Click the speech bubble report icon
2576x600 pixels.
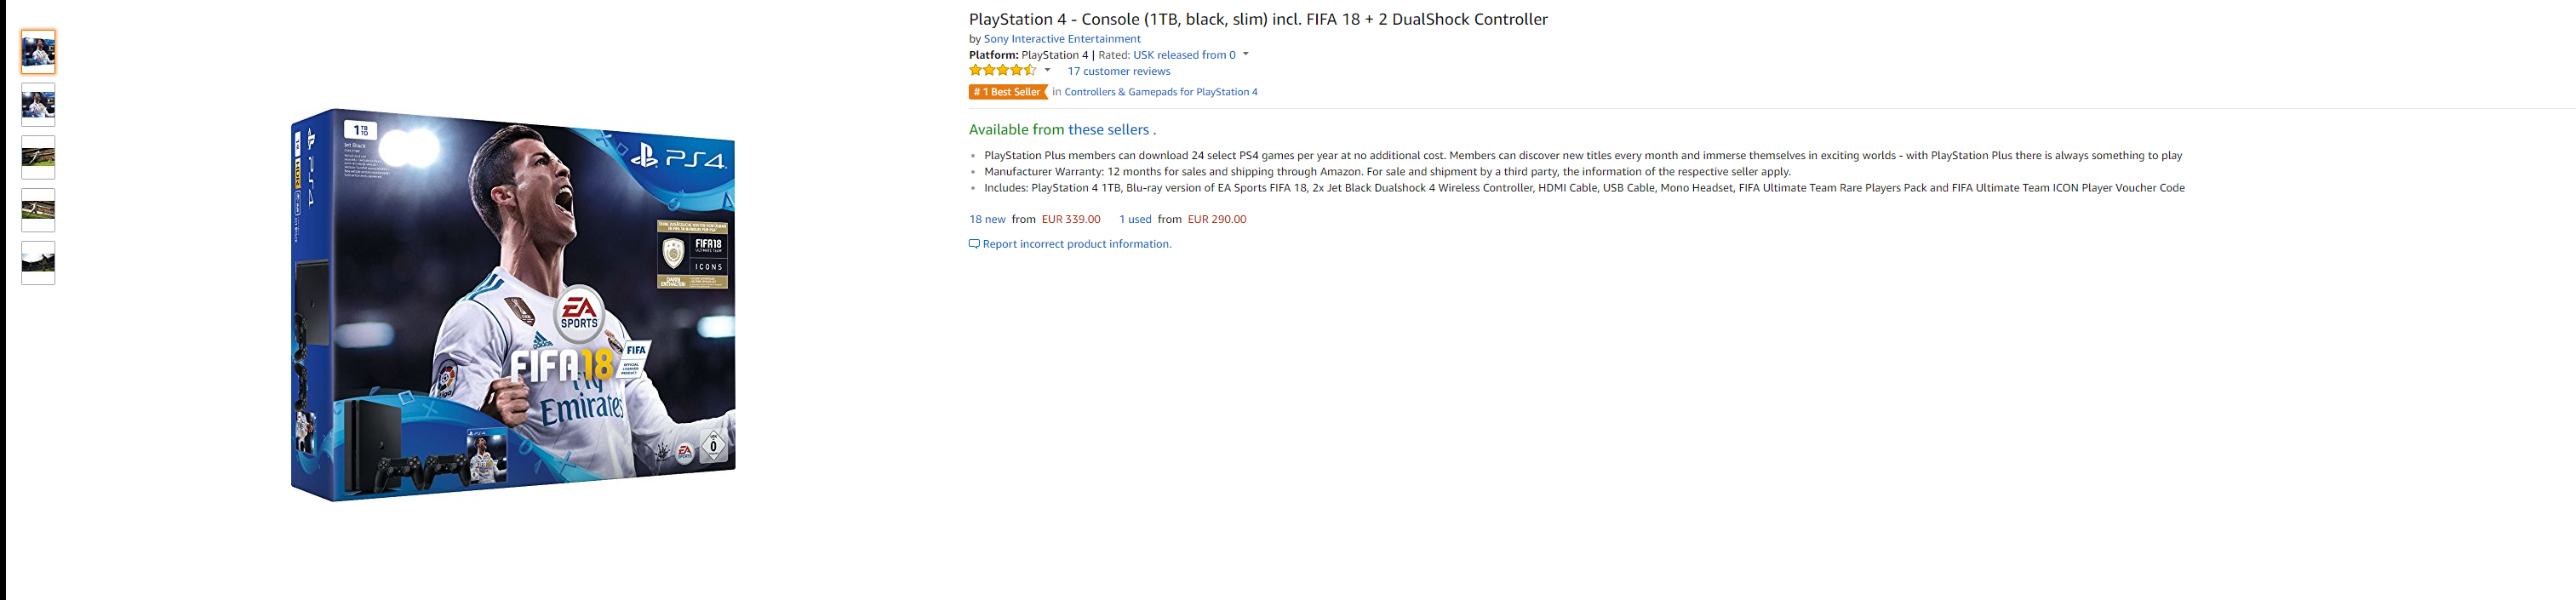[973, 244]
